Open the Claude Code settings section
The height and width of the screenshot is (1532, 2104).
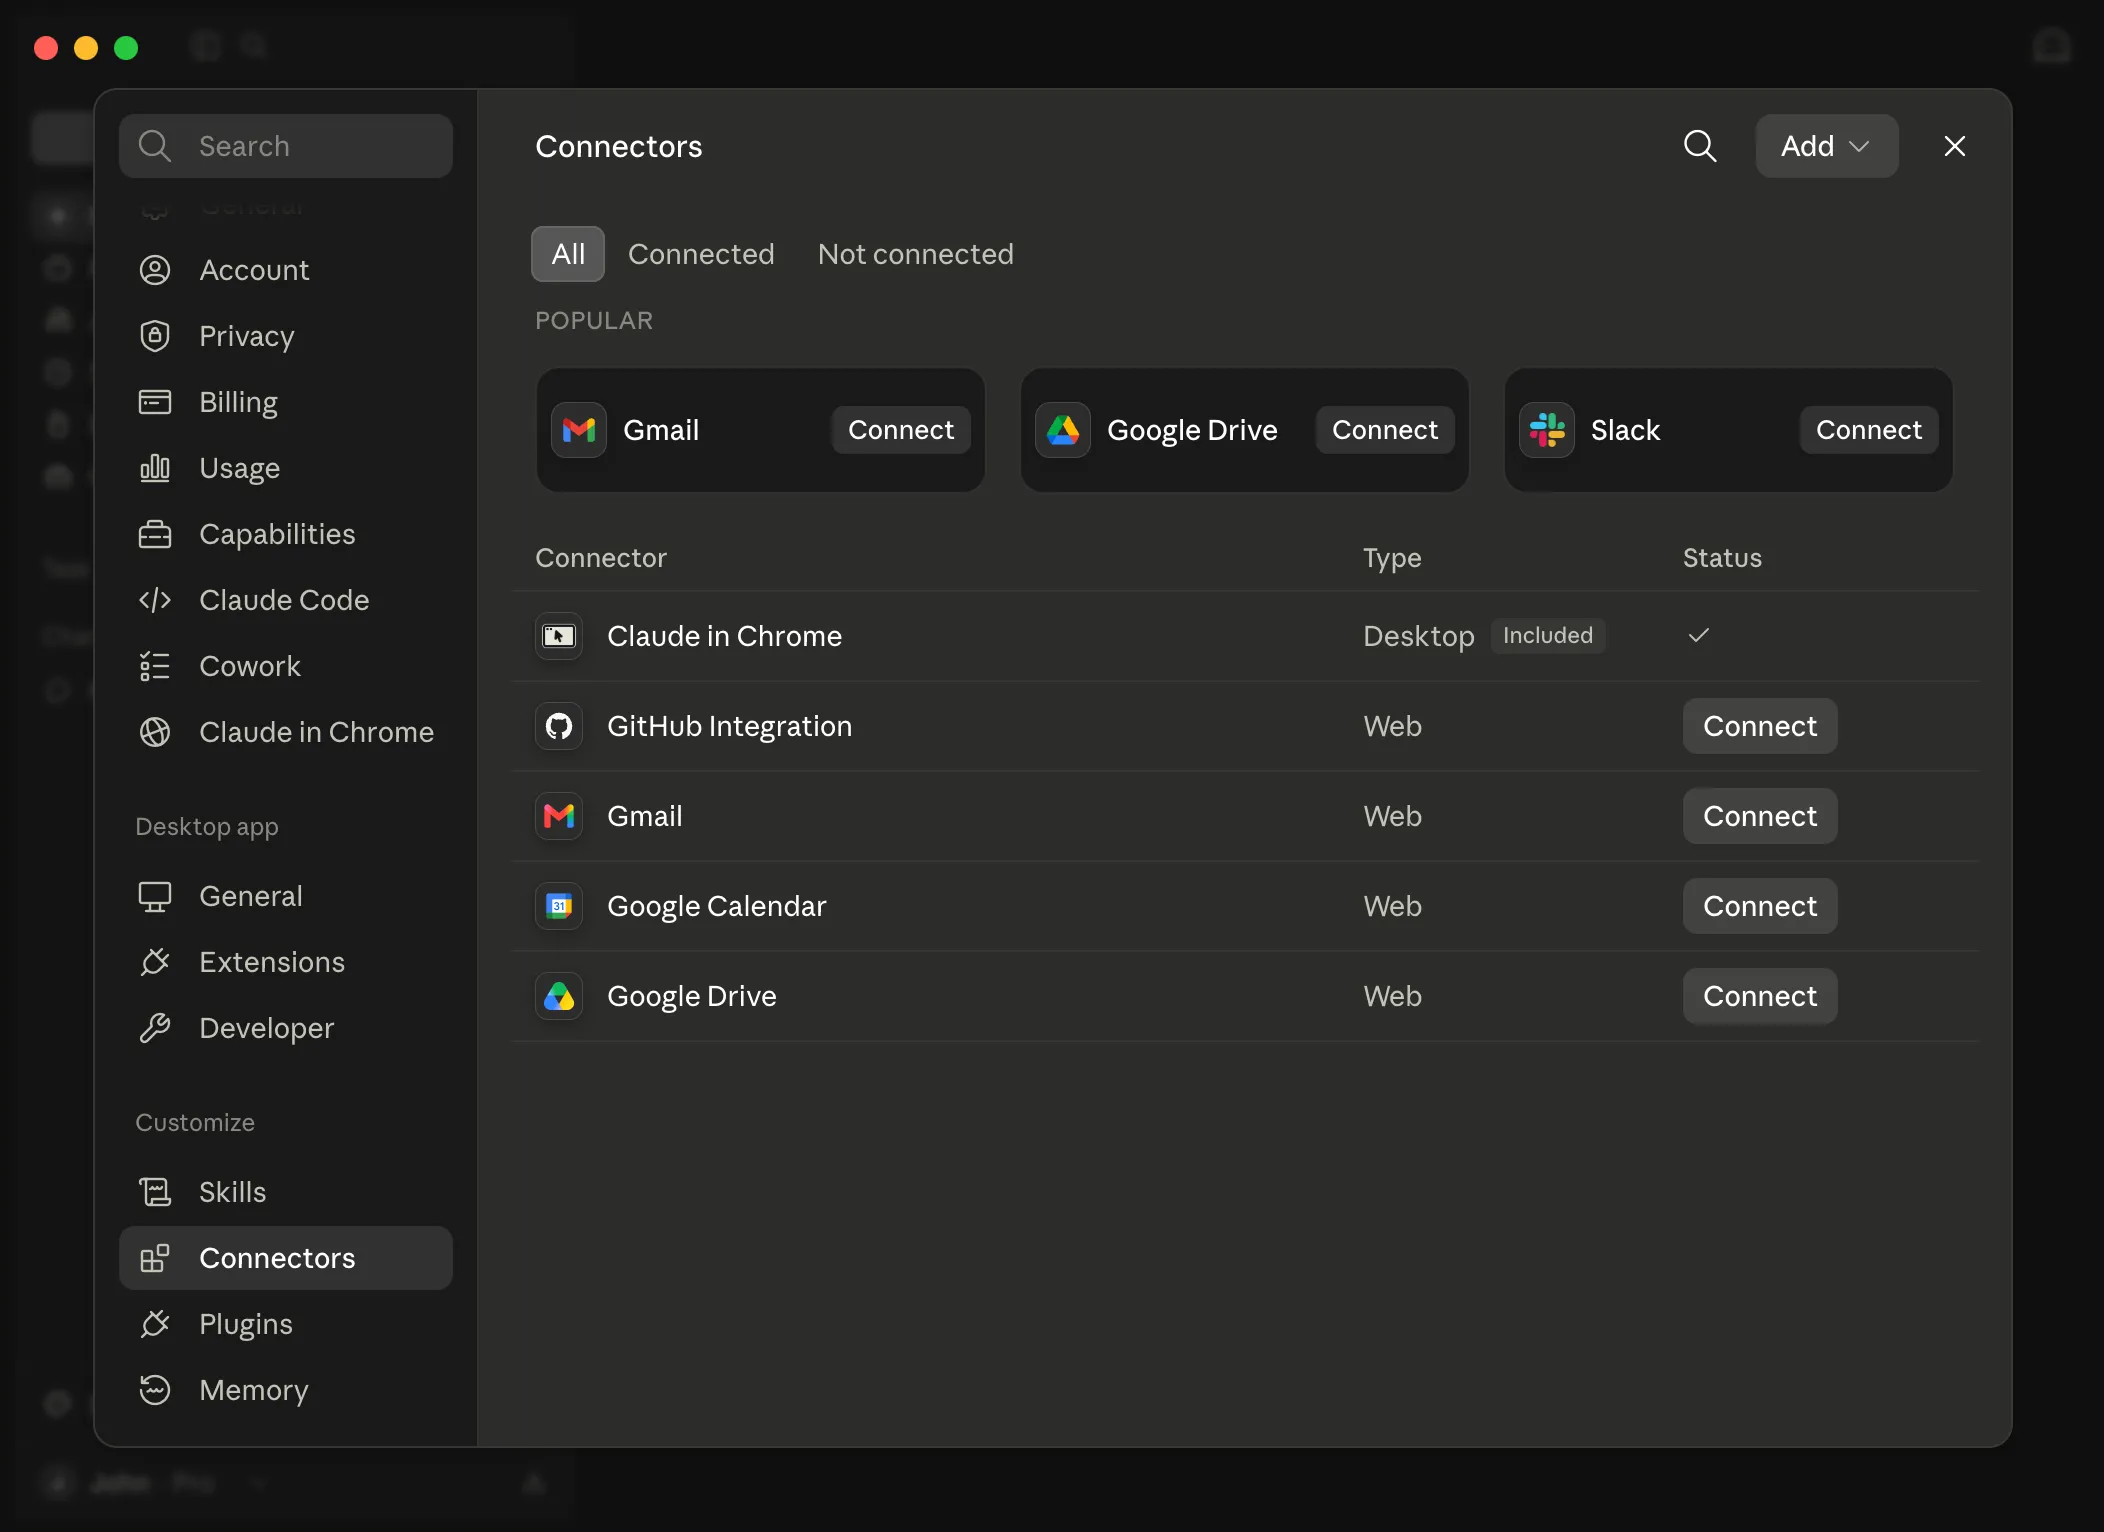click(286, 600)
